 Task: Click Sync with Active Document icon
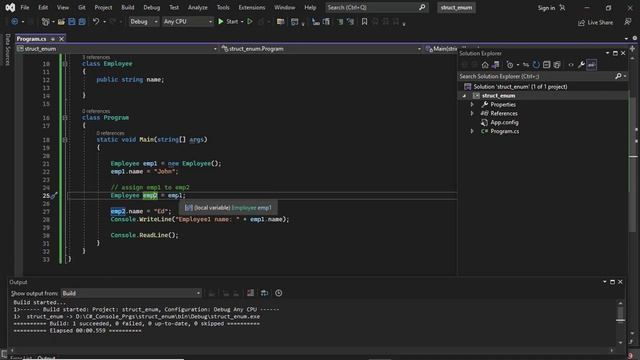(526, 65)
